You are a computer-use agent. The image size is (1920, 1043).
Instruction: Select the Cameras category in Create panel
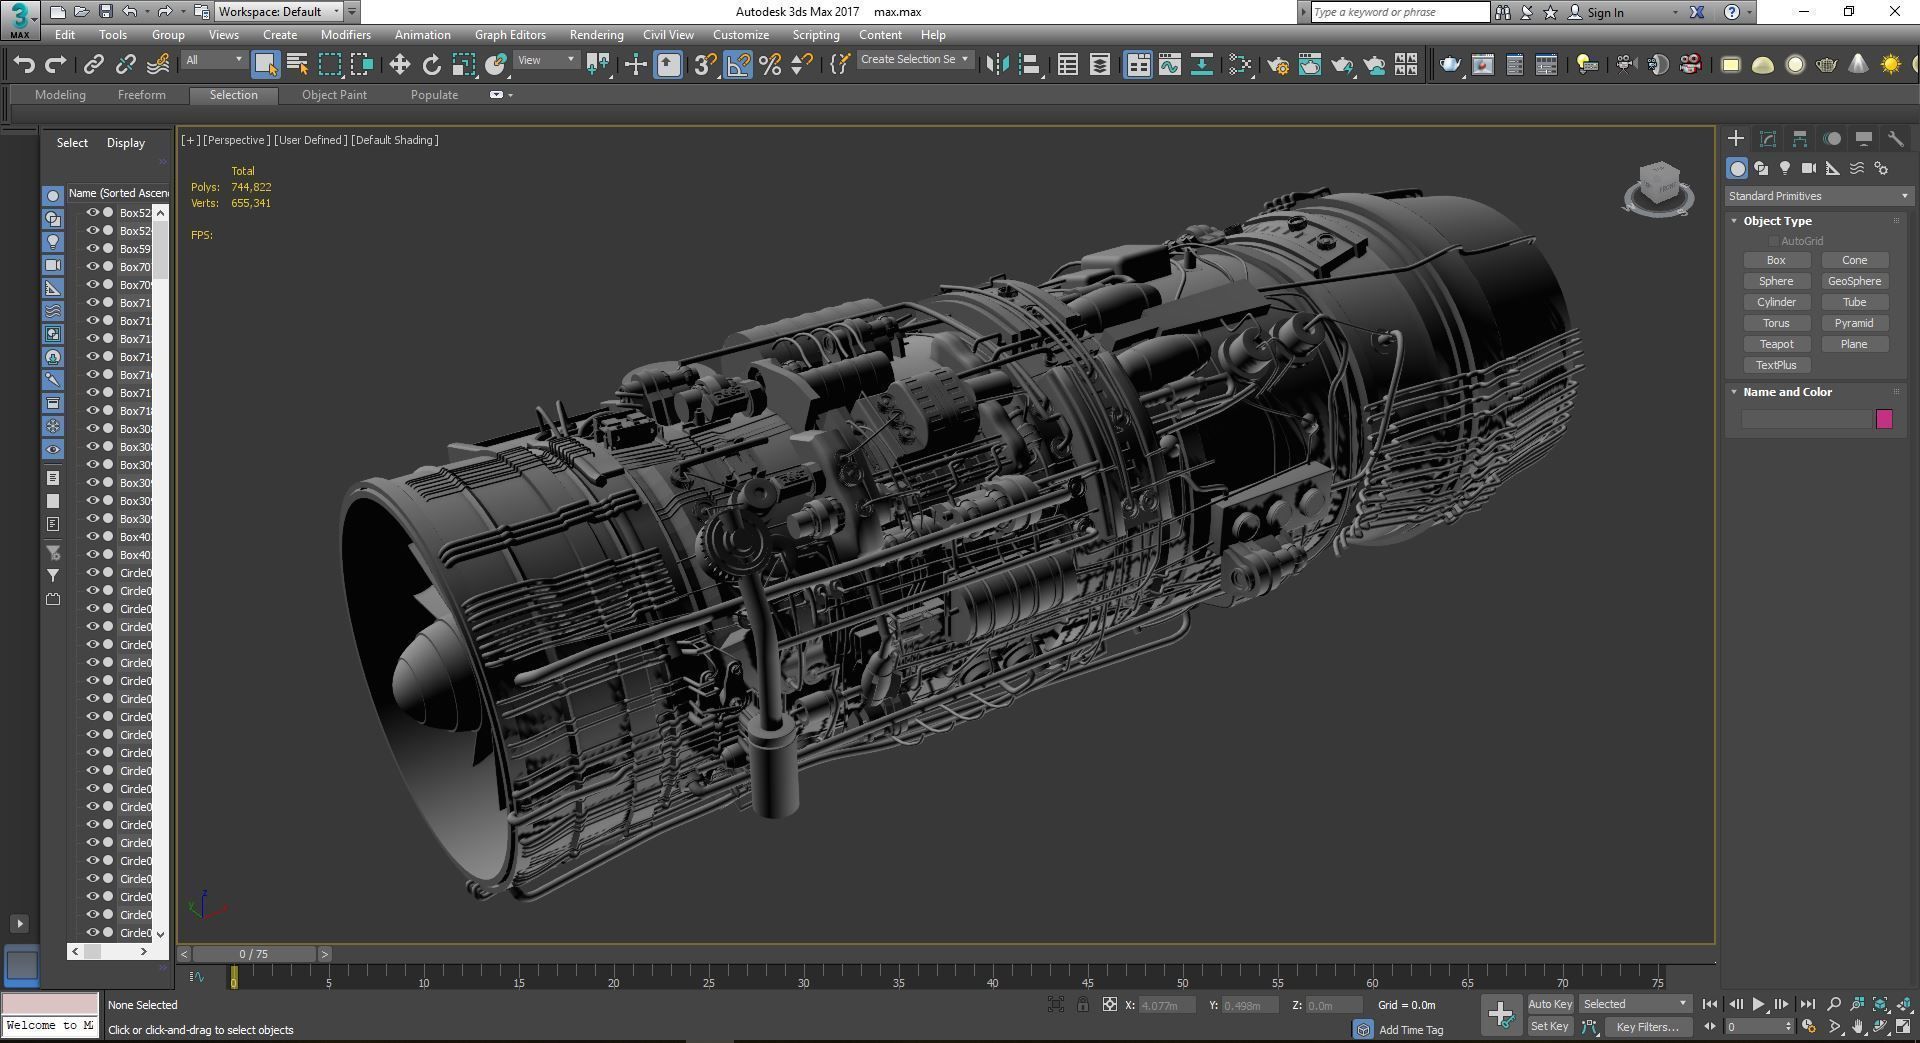point(1809,168)
